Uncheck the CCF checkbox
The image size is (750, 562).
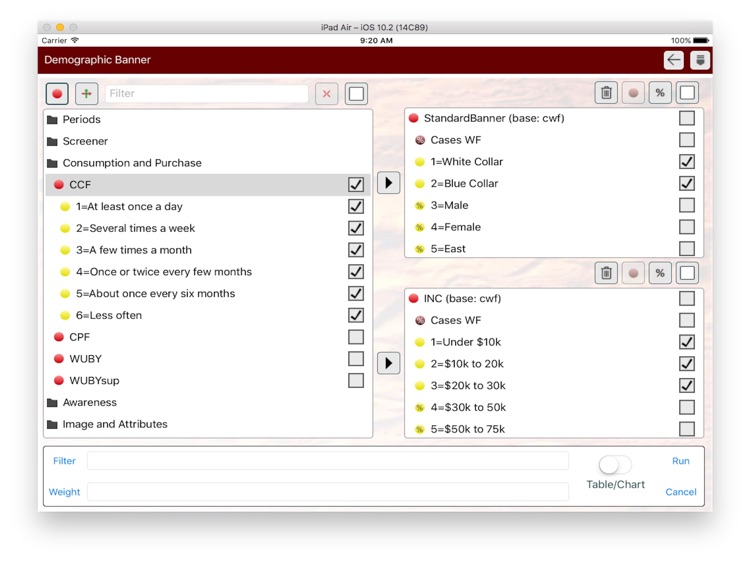point(356,185)
